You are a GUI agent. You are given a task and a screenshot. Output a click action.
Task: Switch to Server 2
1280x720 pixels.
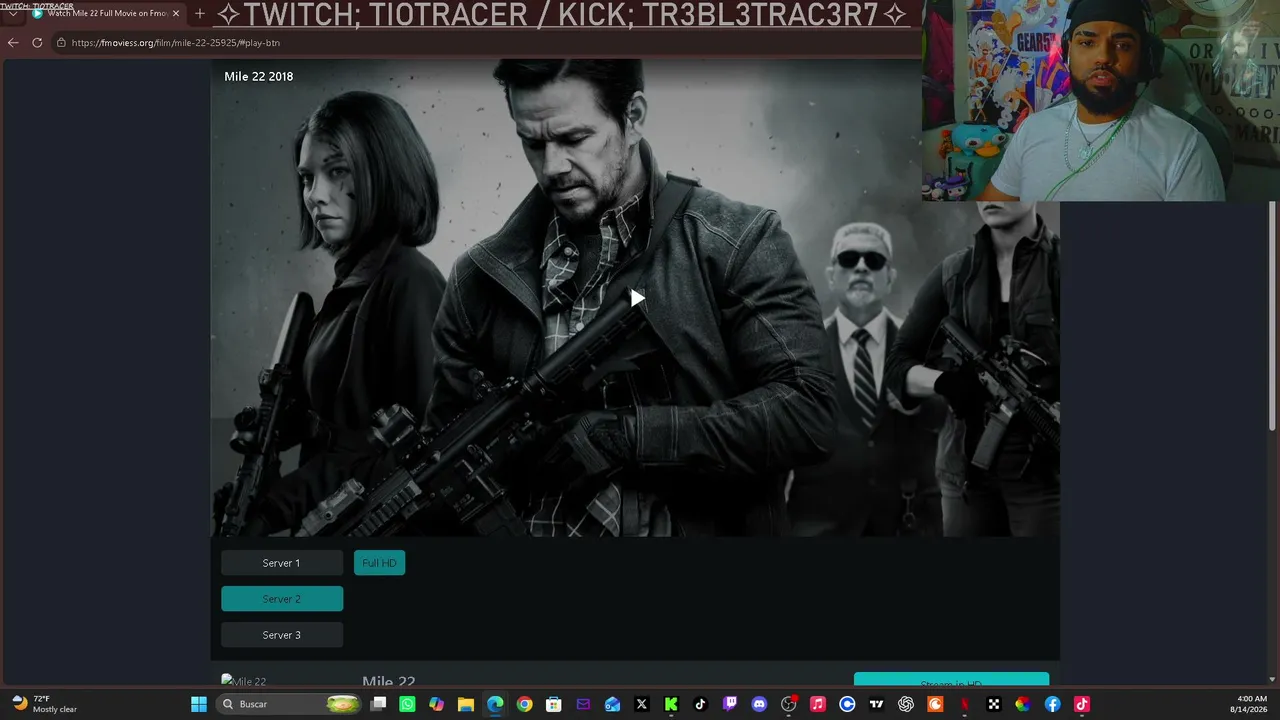click(x=281, y=599)
